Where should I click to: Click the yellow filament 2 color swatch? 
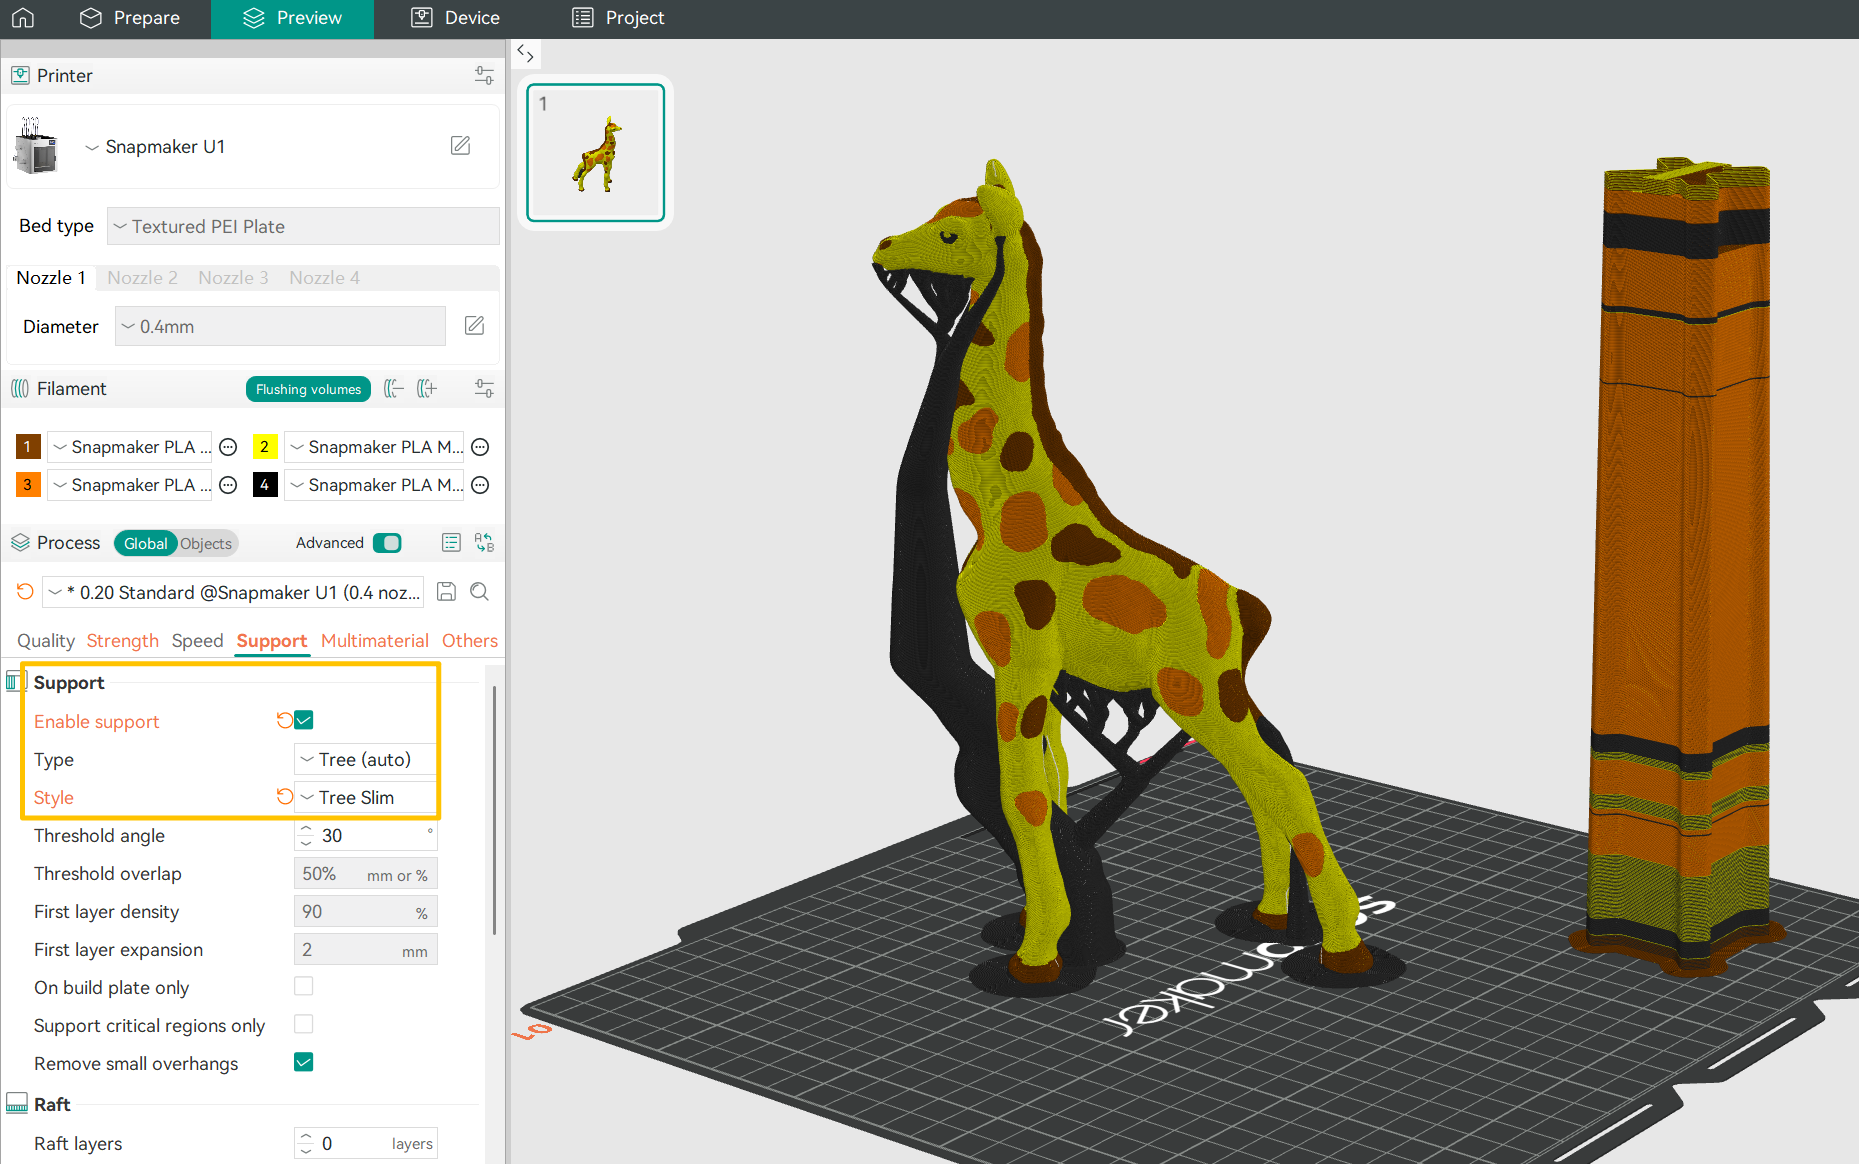click(x=264, y=447)
